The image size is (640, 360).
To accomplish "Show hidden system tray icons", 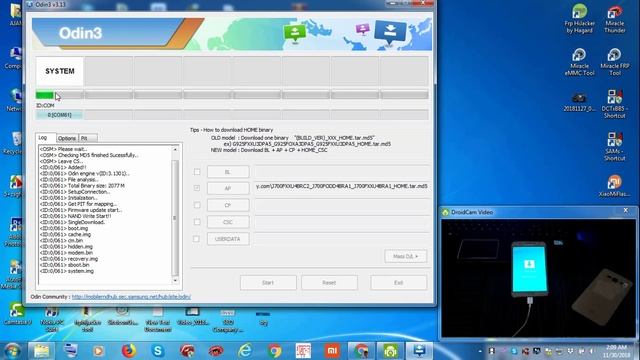I will [480, 351].
